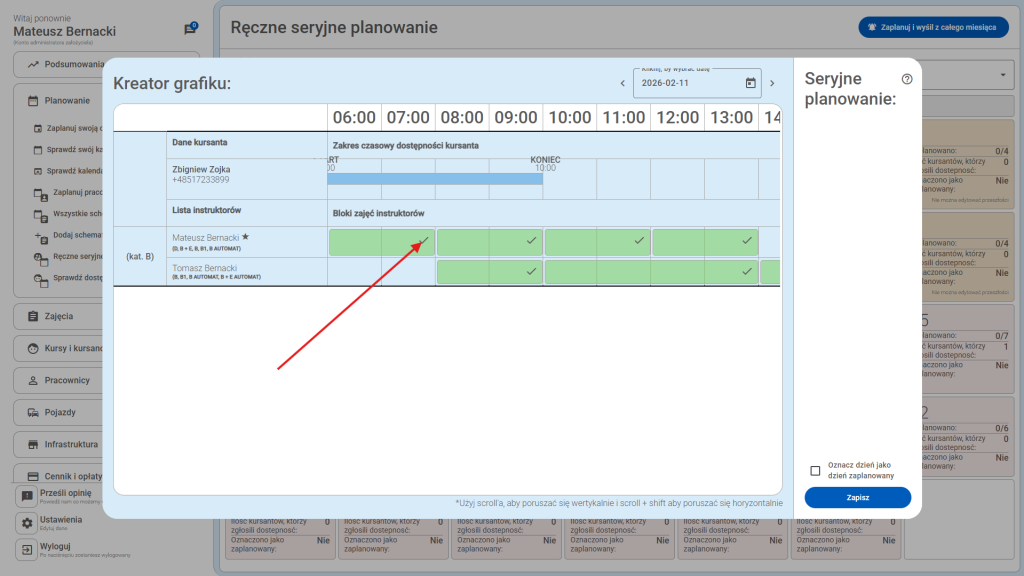Toggle Mateusz Bernacki's 06:00 lesson block checkmark
This screenshot has height=576, width=1024.
point(424,241)
